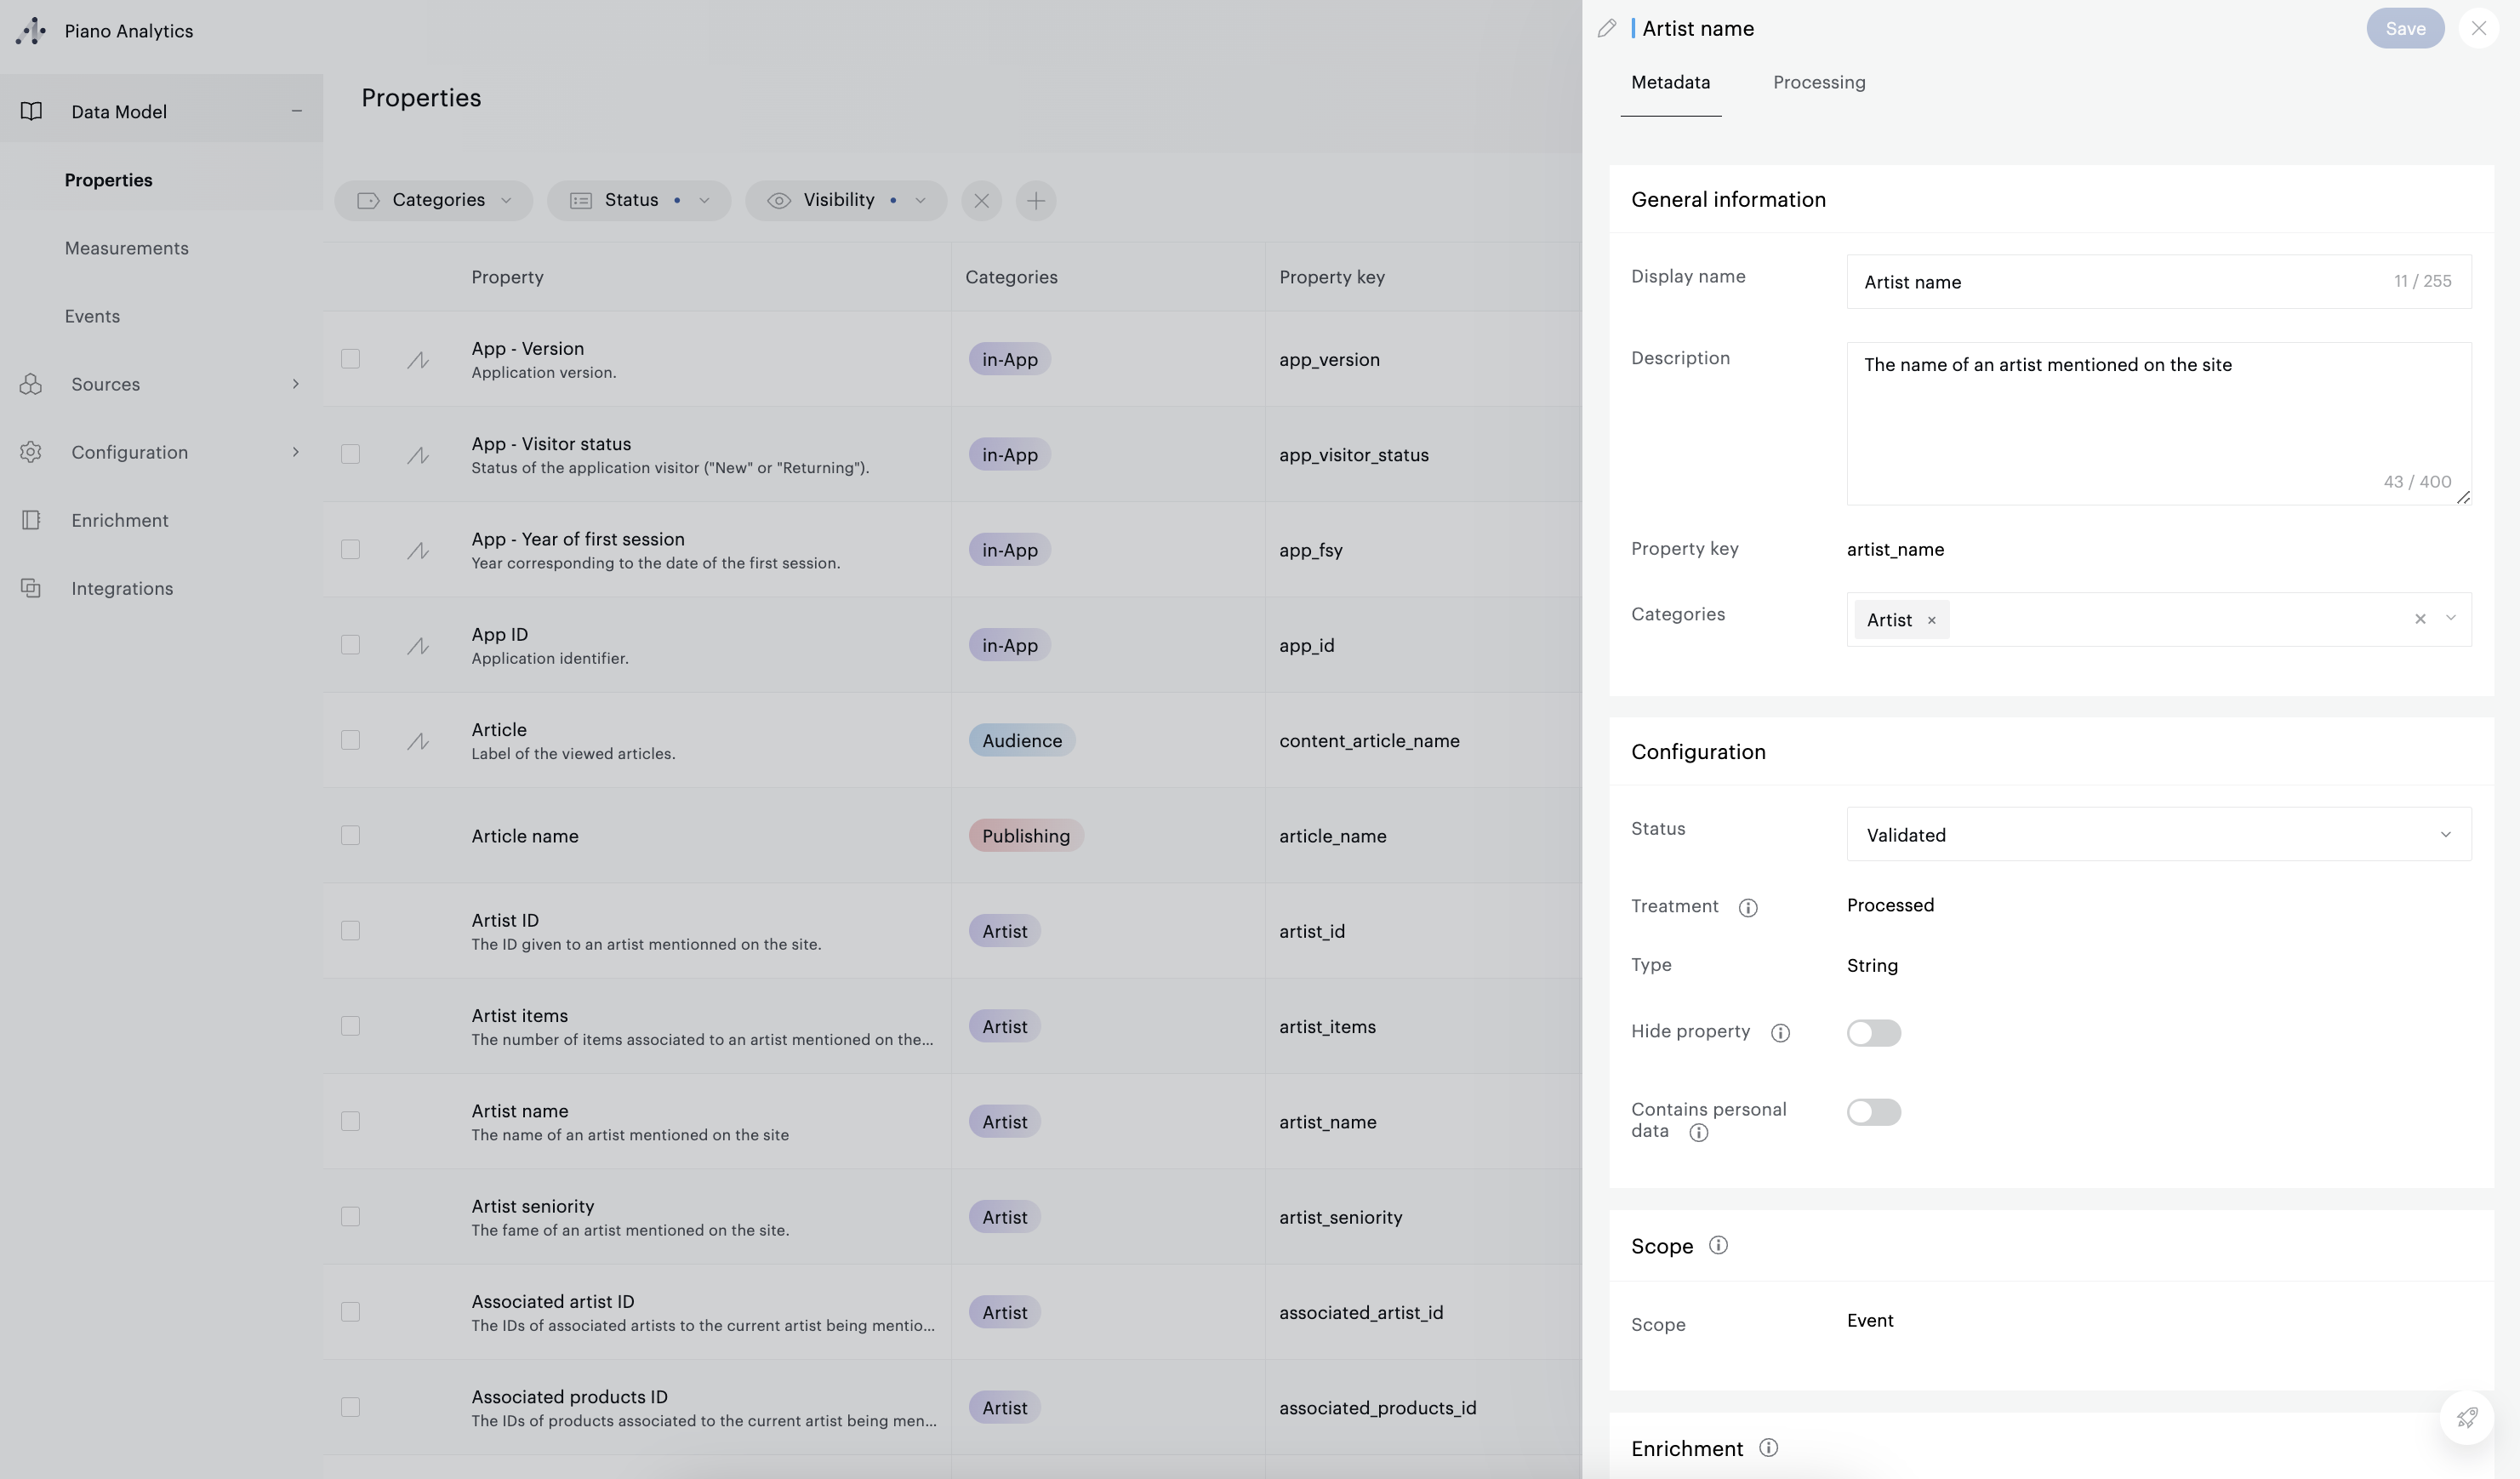Click the Integrations icon in the sidebar
Image resolution: width=2520 pixels, height=1479 pixels.
(x=31, y=588)
